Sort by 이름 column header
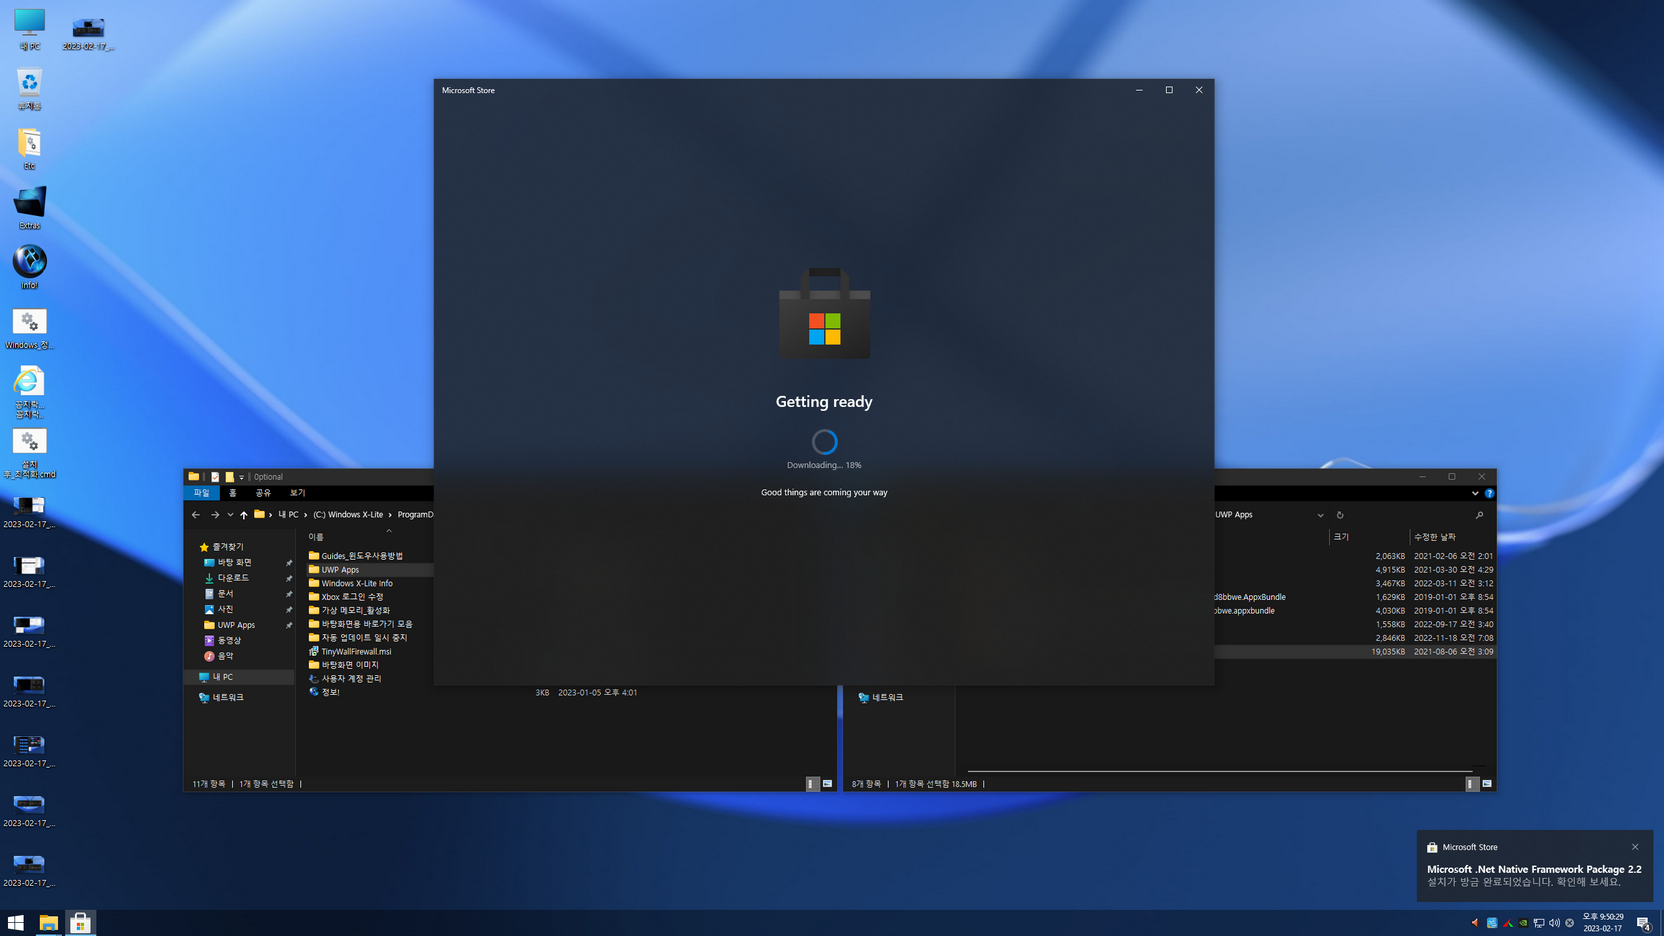The image size is (1664, 936). pyautogui.click(x=316, y=537)
